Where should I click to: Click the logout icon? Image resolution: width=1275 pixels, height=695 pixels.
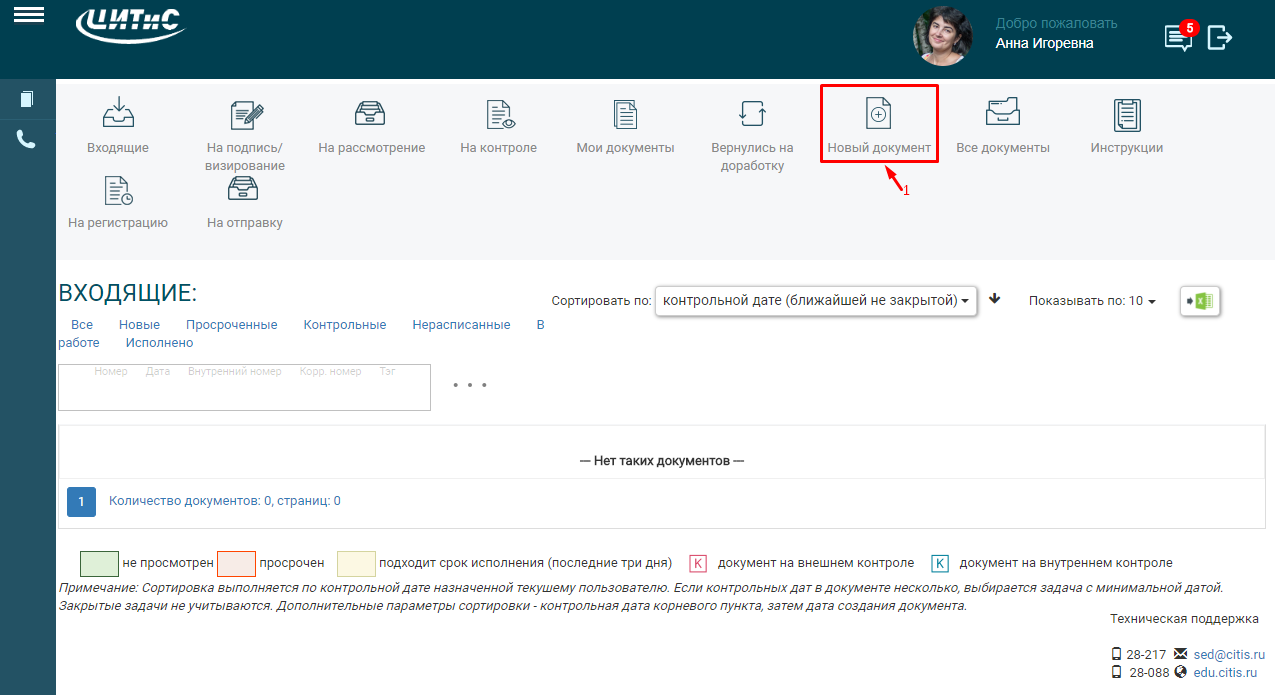[1220, 38]
